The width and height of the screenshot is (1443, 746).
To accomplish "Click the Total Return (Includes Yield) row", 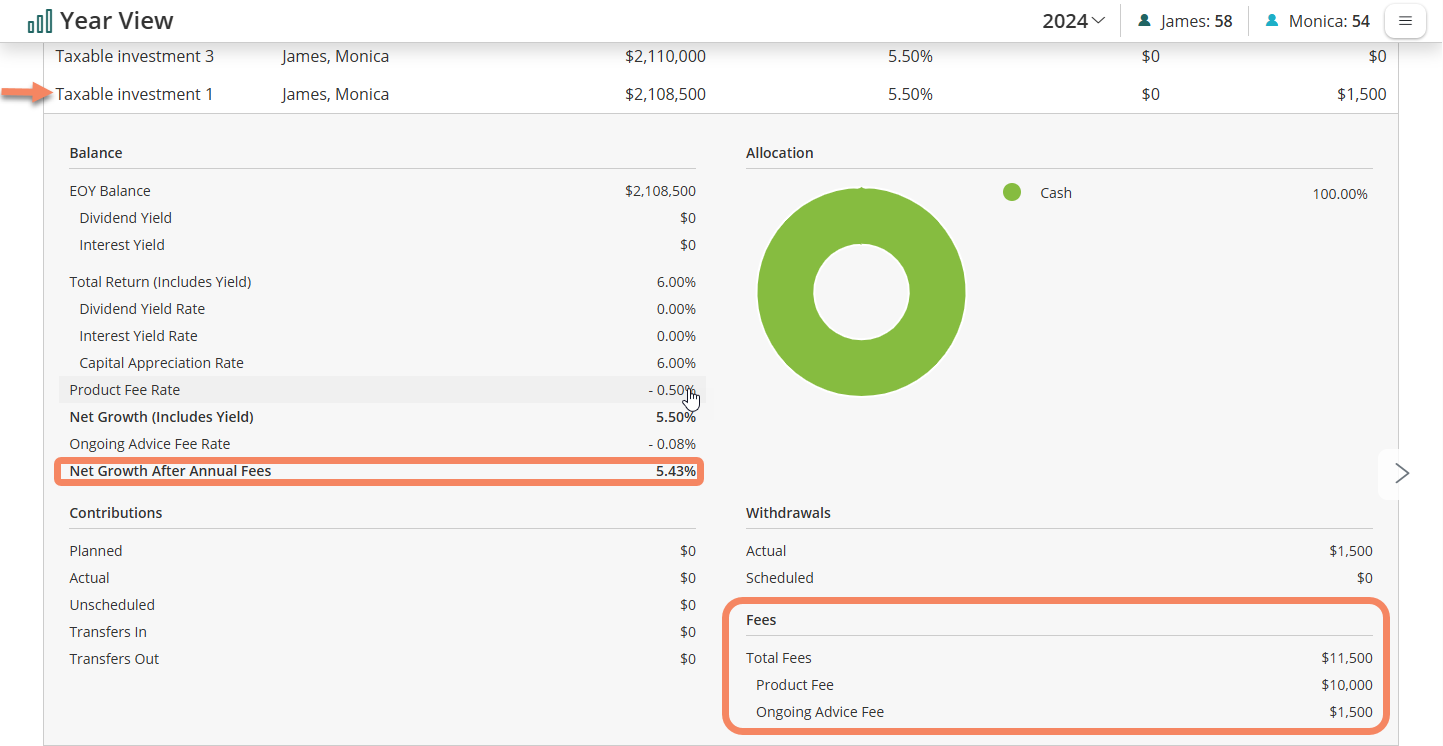I will click(380, 282).
